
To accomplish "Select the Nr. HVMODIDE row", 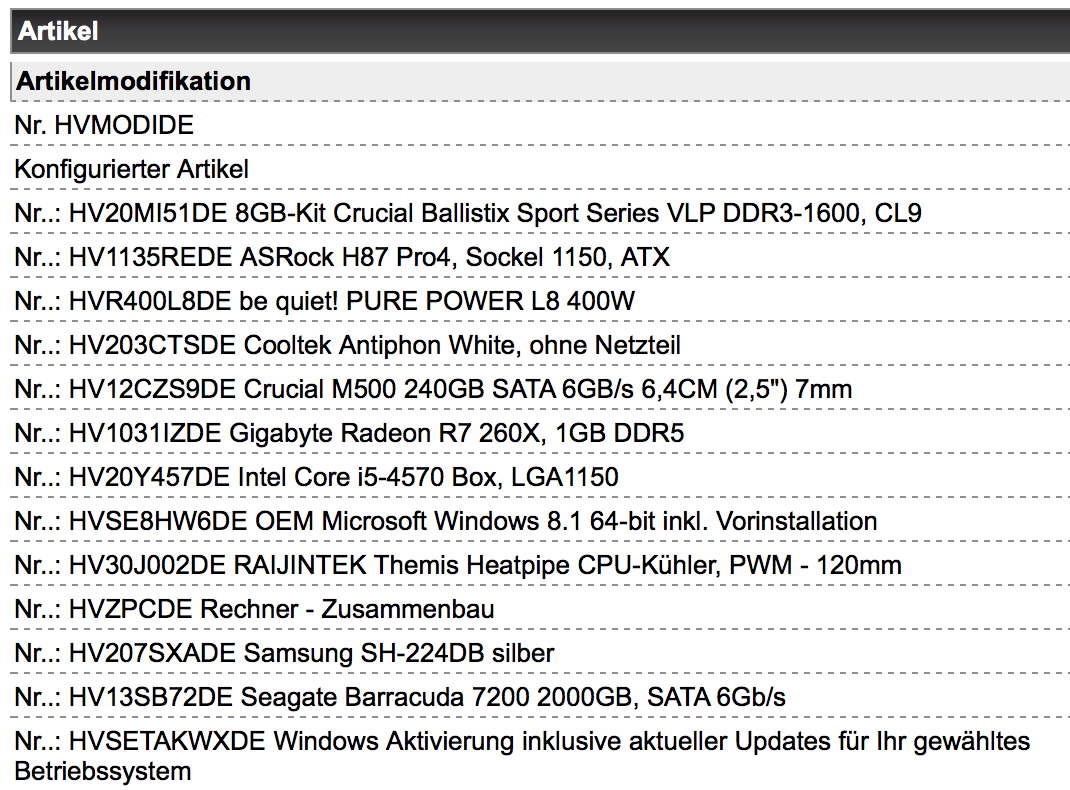I will (104, 125).
